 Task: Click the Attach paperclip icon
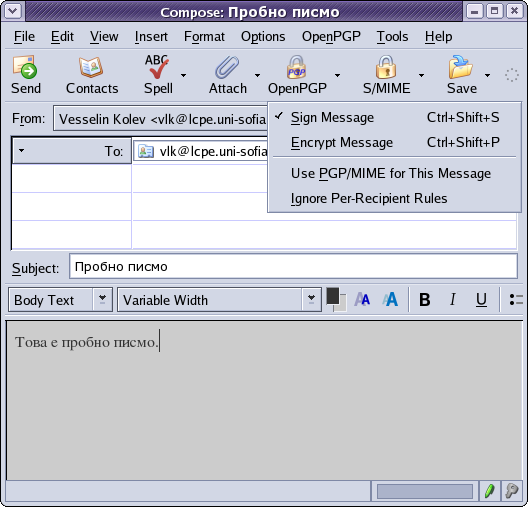[x=227, y=67]
